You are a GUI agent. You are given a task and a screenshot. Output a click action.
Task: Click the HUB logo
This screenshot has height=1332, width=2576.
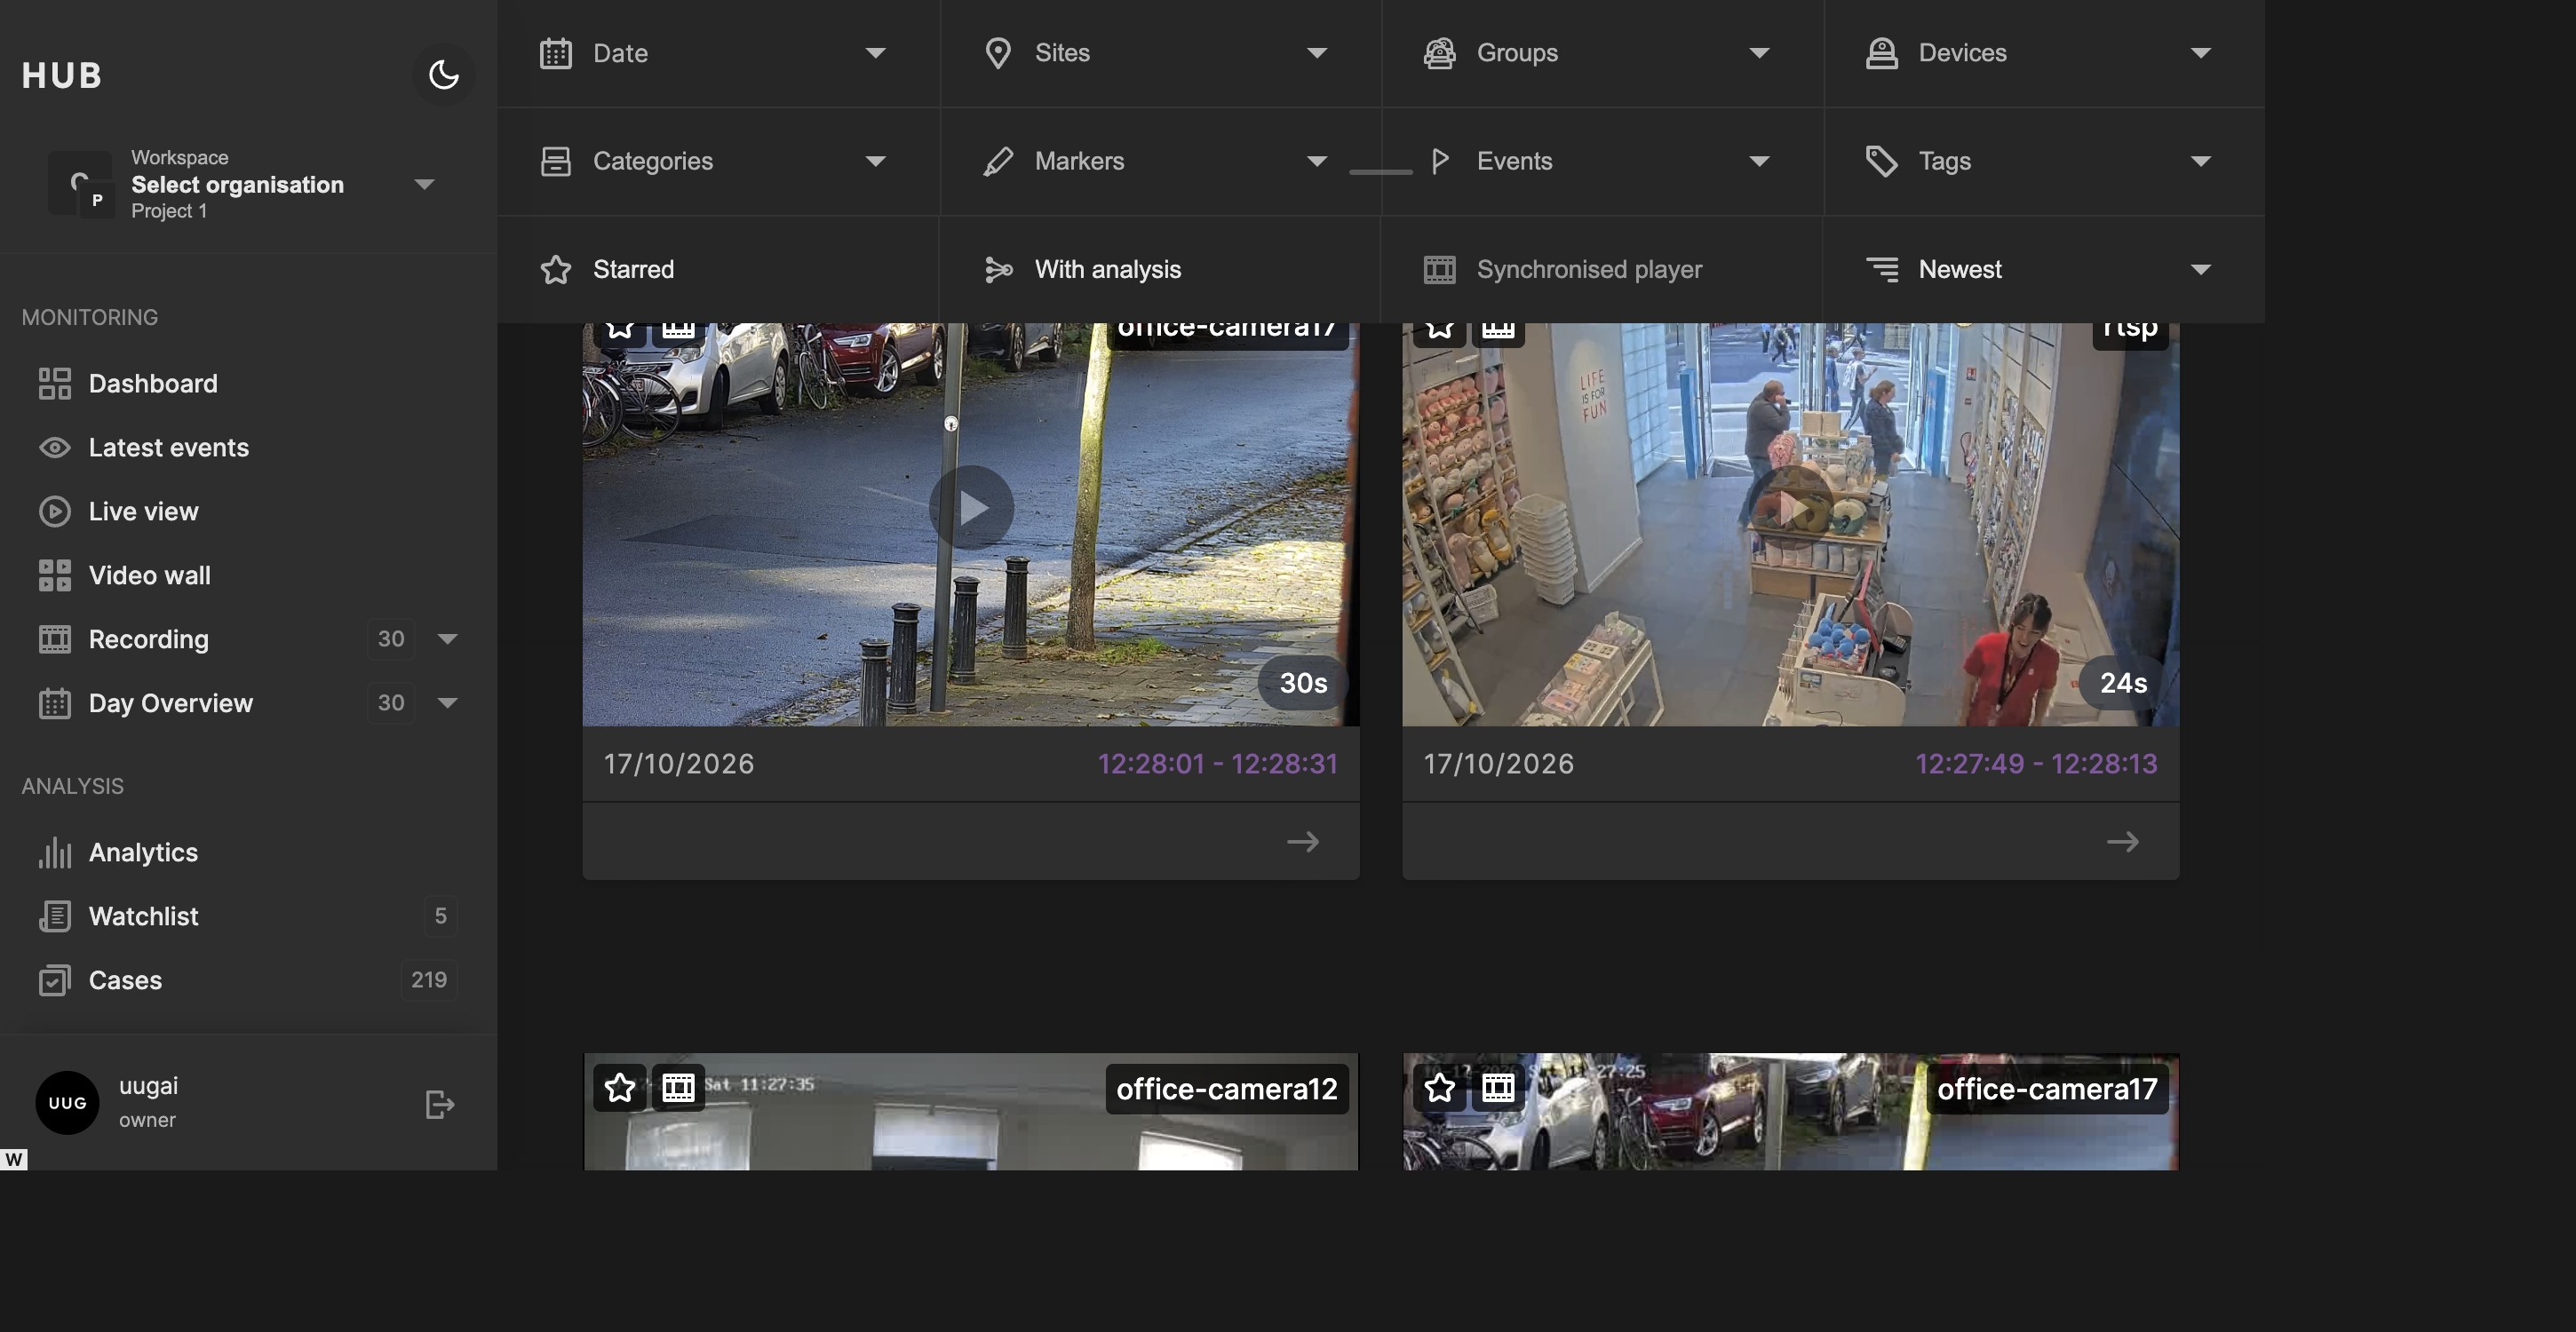[62, 75]
